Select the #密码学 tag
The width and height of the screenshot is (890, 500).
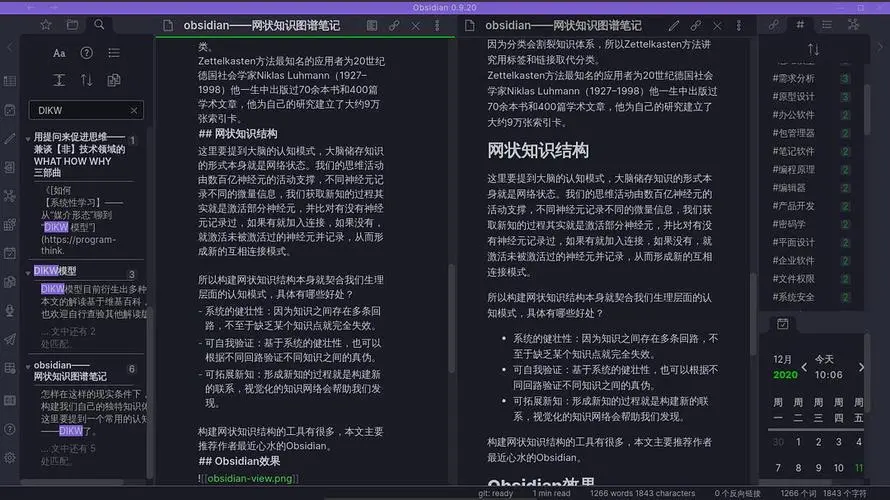[x=789, y=224]
